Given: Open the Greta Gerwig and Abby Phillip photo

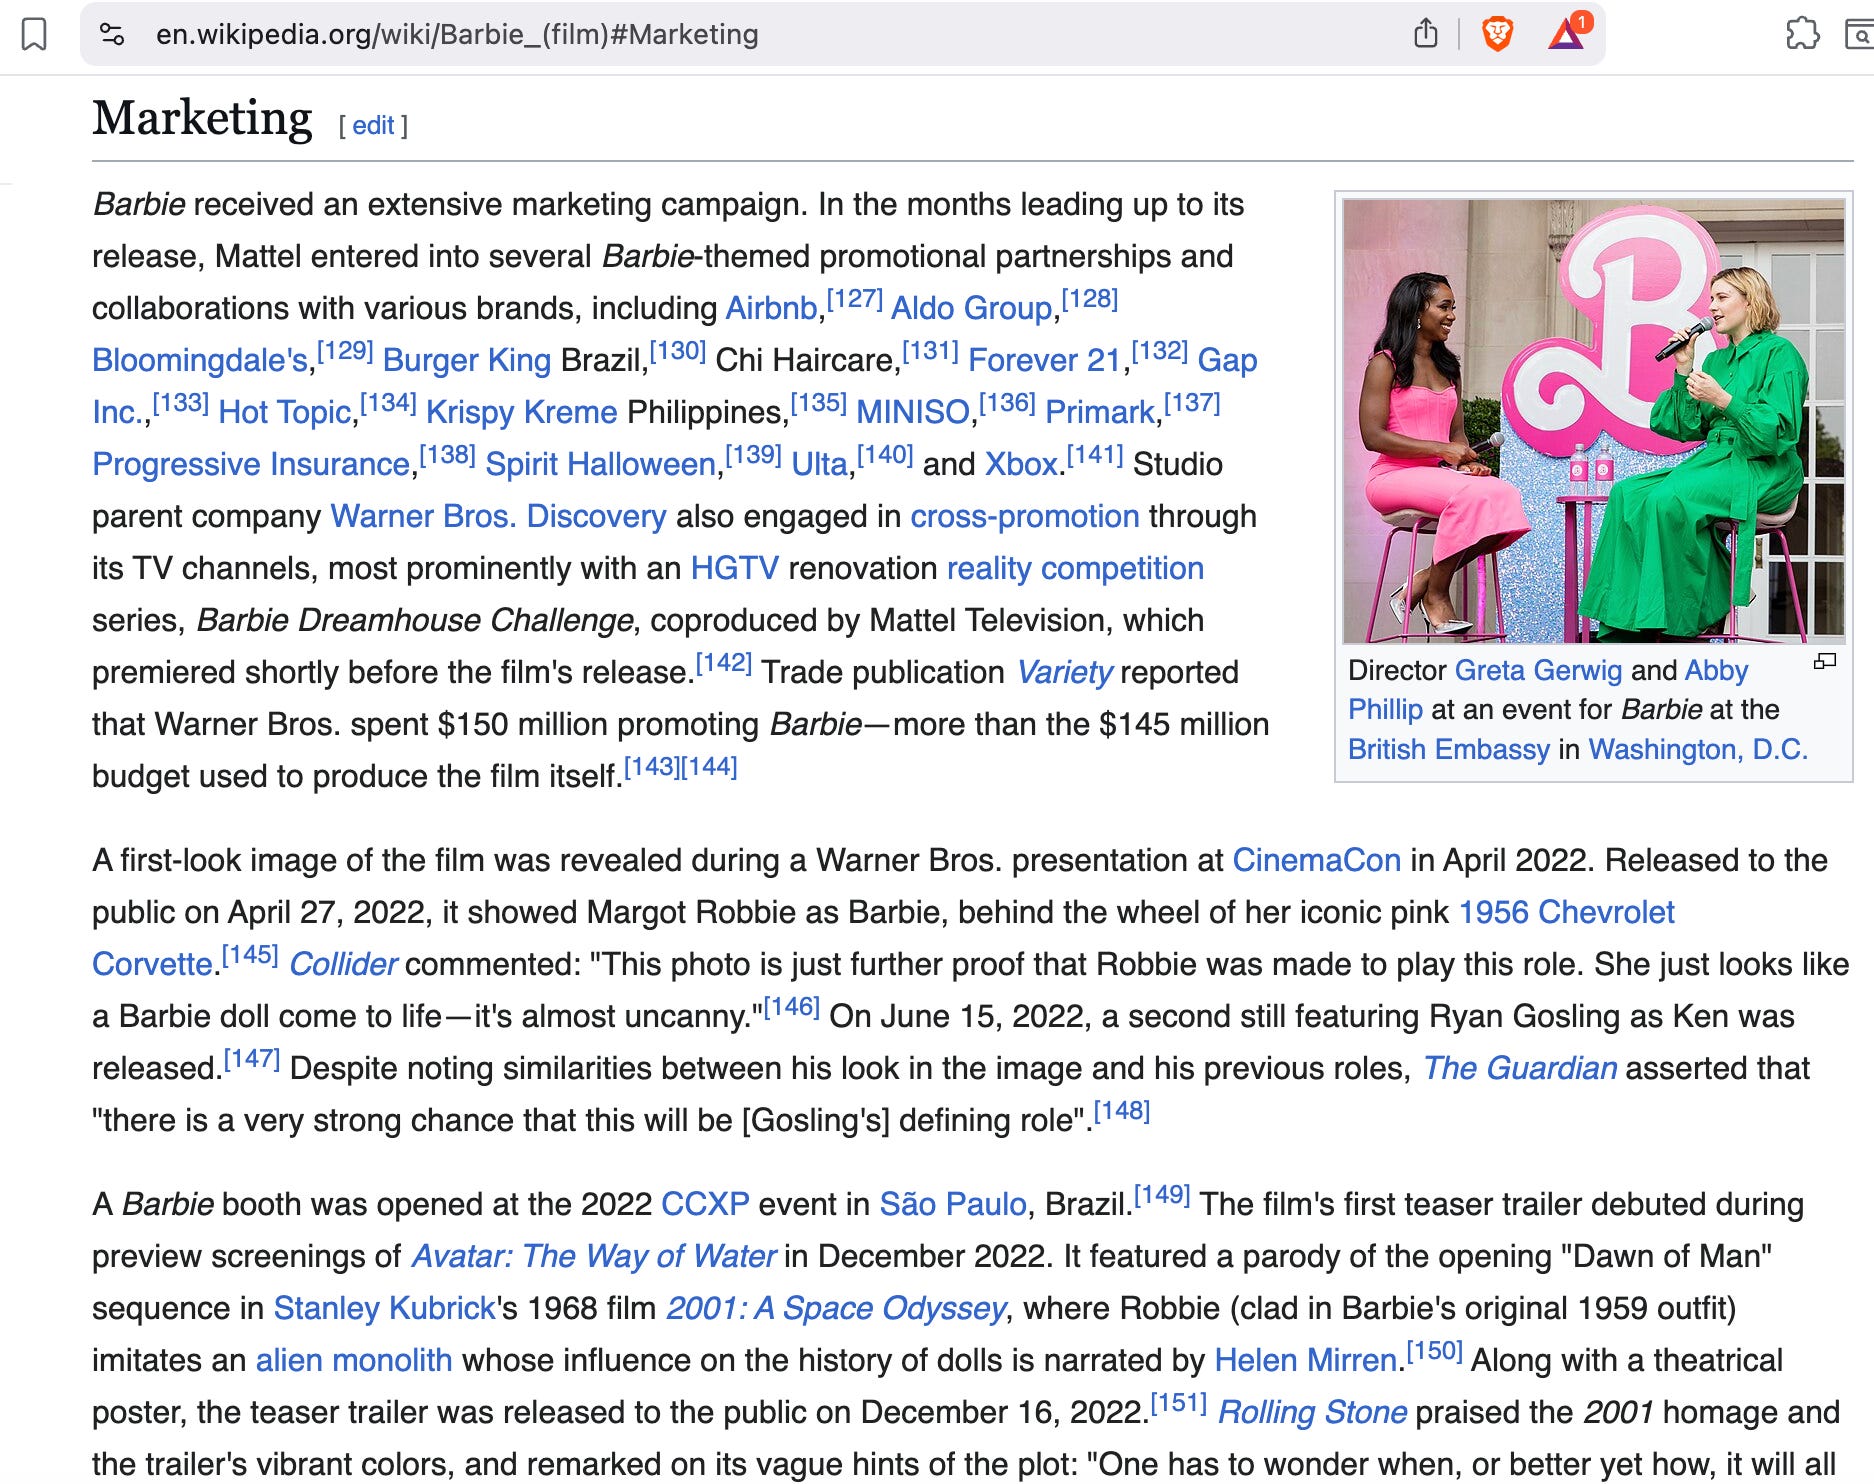Looking at the screenshot, I should click(x=1594, y=420).
